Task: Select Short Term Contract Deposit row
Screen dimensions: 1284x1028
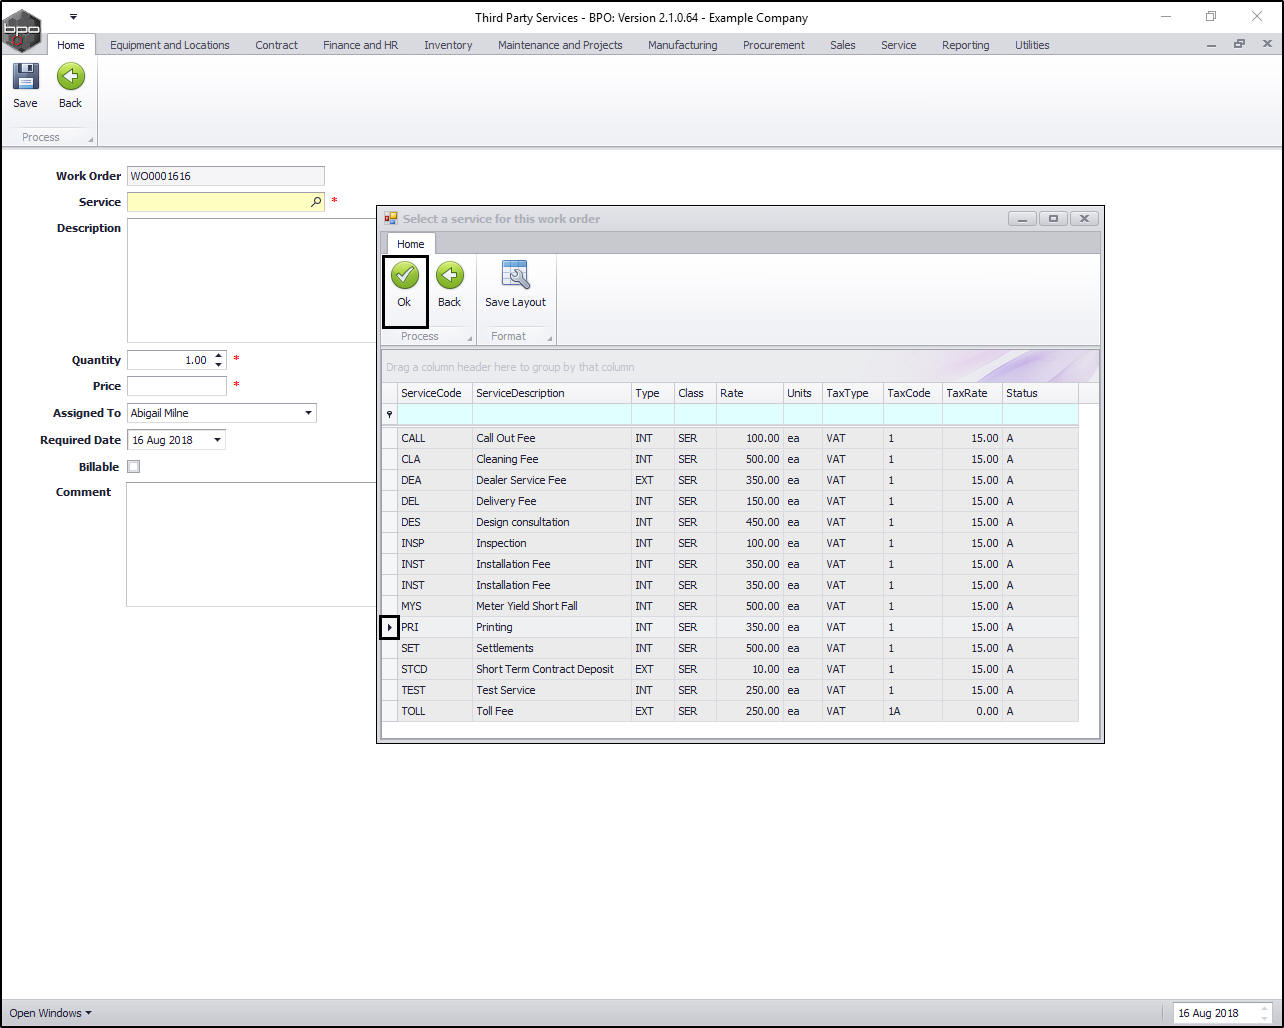Action: (x=730, y=669)
